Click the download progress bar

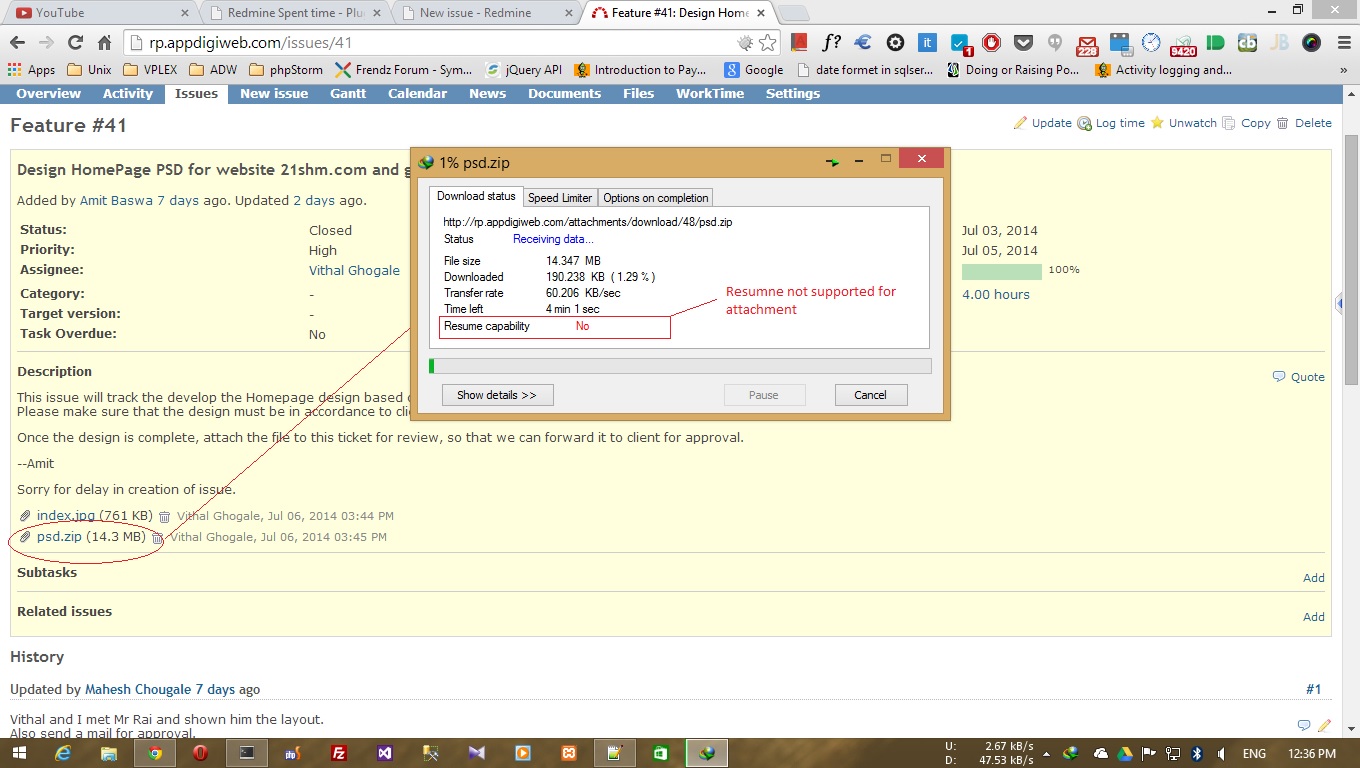[x=680, y=366]
